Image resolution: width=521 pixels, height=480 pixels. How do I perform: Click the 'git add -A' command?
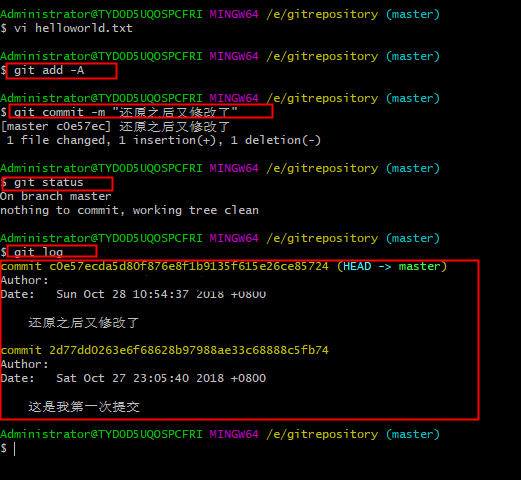pyautogui.click(x=49, y=70)
